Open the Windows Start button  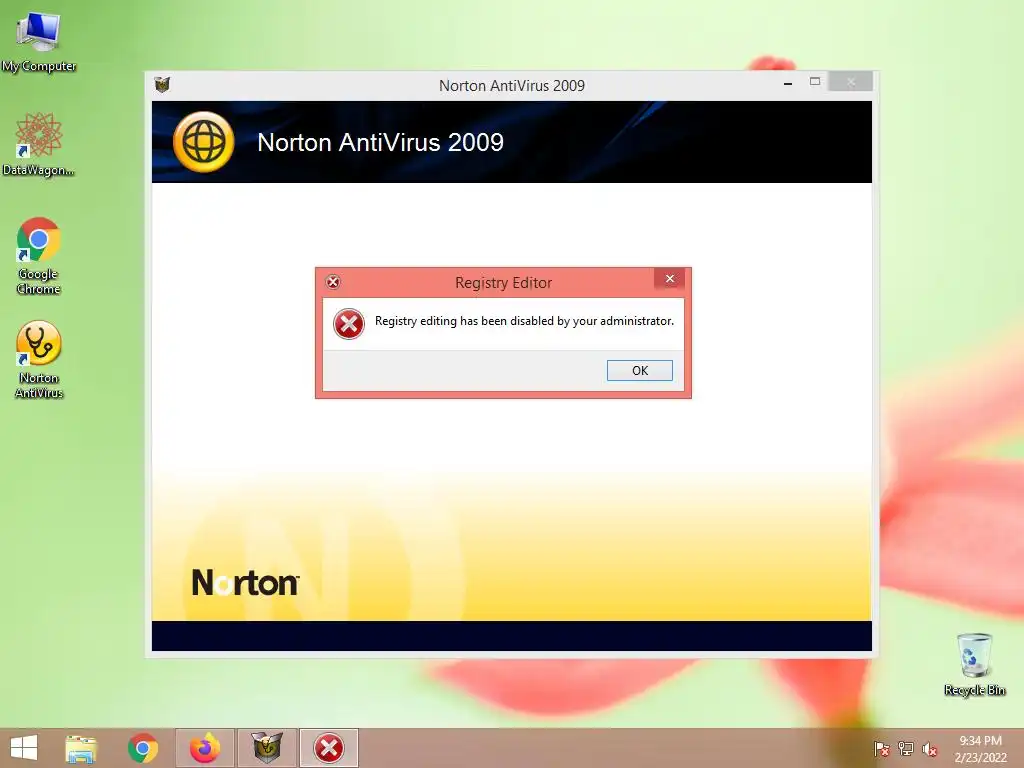pyautogui.click(x=24, y=748)
